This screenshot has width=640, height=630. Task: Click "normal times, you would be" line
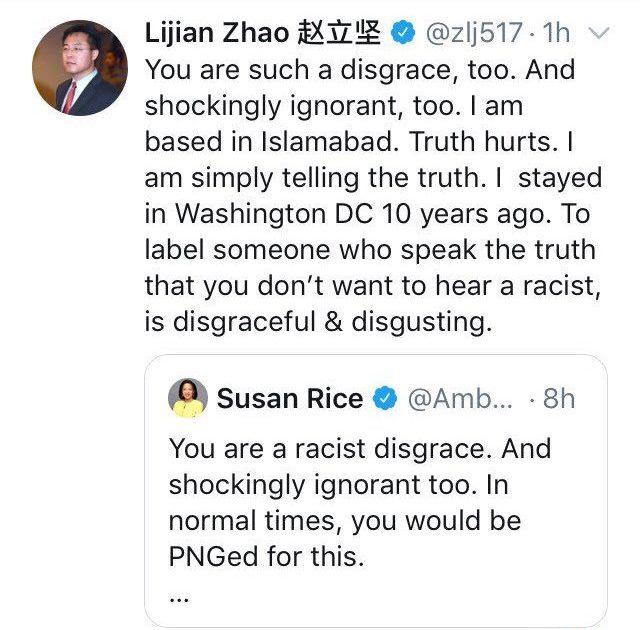click(344, 521)
